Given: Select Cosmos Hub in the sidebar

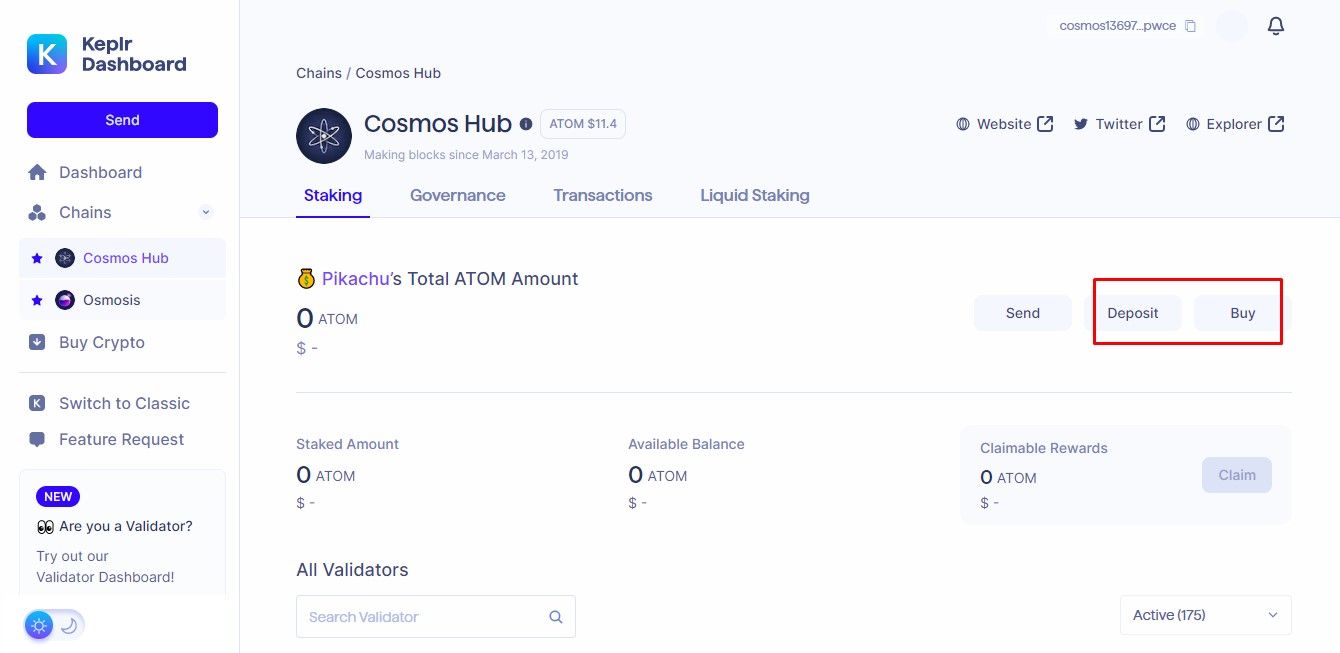Looking at the screenshot, I should coord(122,258).
